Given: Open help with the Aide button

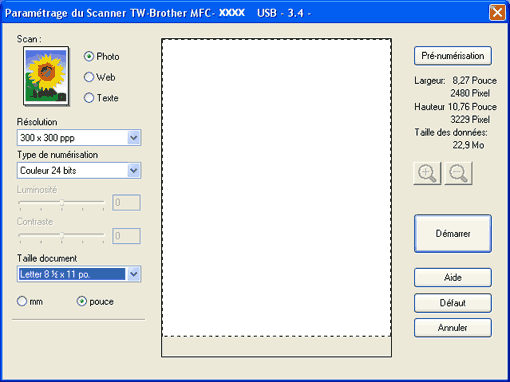Looking at the screenshot, I should click(x=453, y=278).
